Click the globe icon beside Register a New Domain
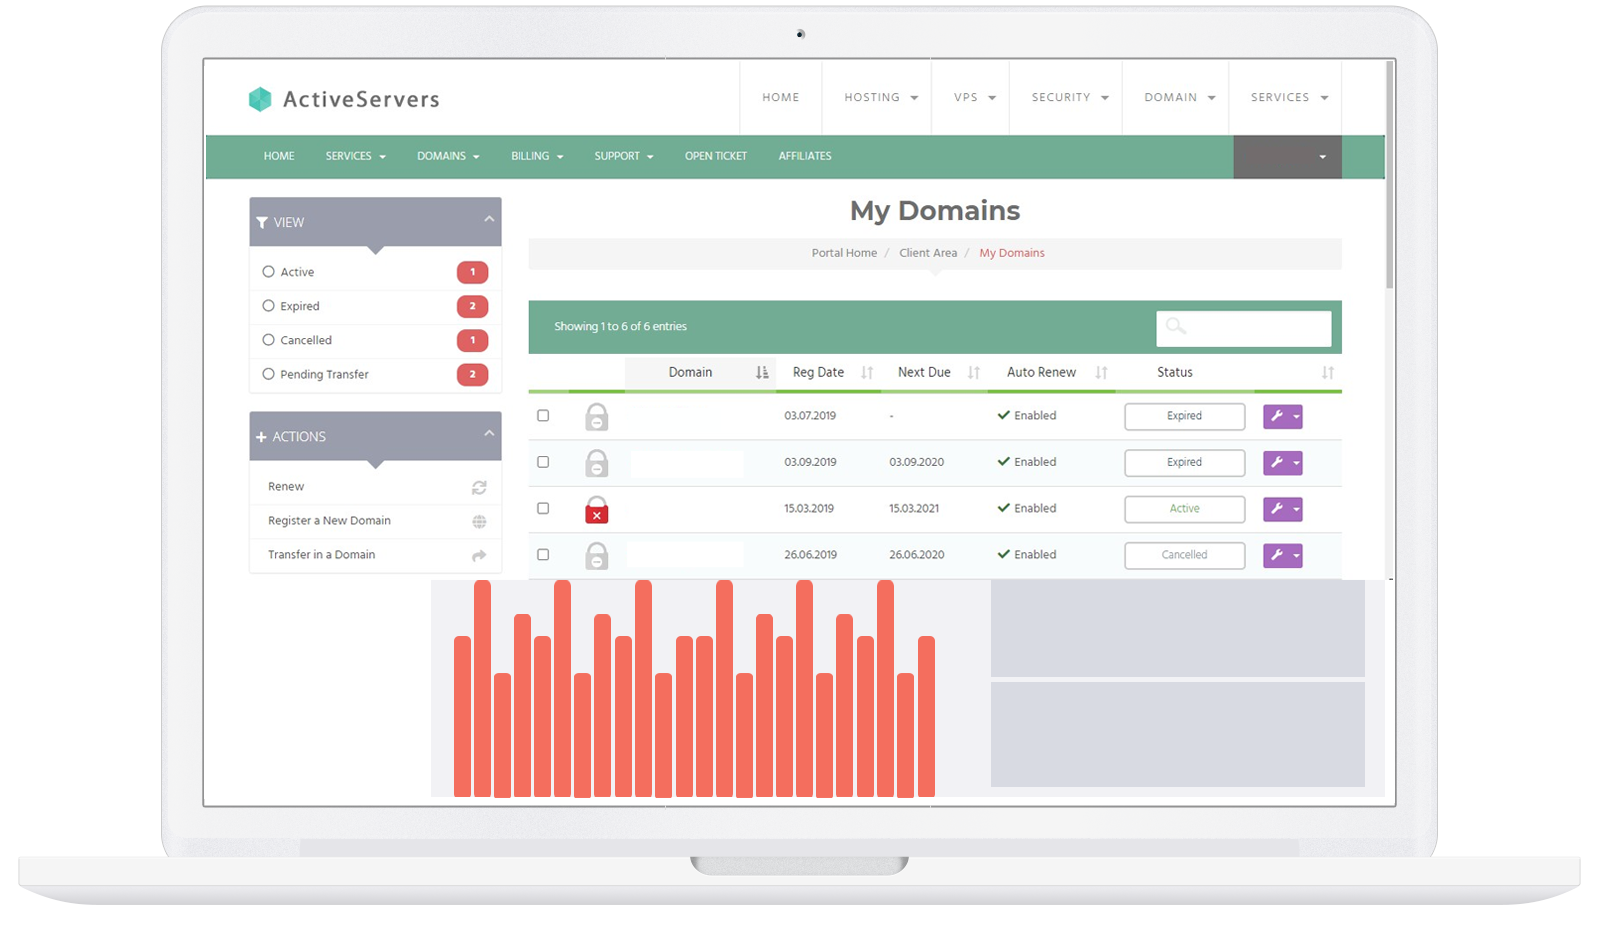The image size is (1597, 949). point(479,521)
